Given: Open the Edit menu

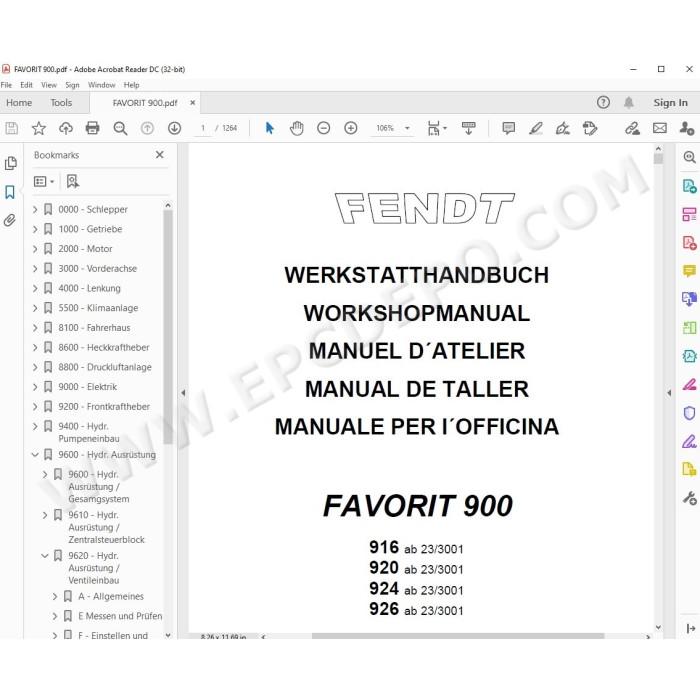Looking at the screenshot, I should click(26, 85).
